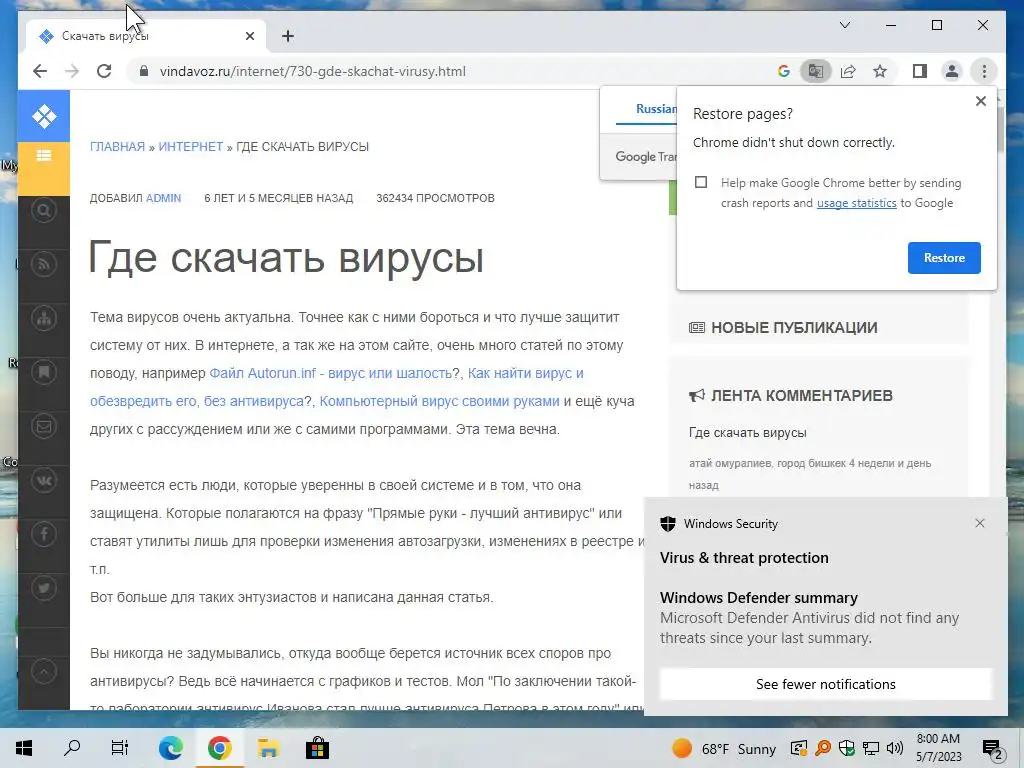Open the envelope contact sidebar icon
Viewport: 1024px width, 768px height.
[x=44, y=426]
